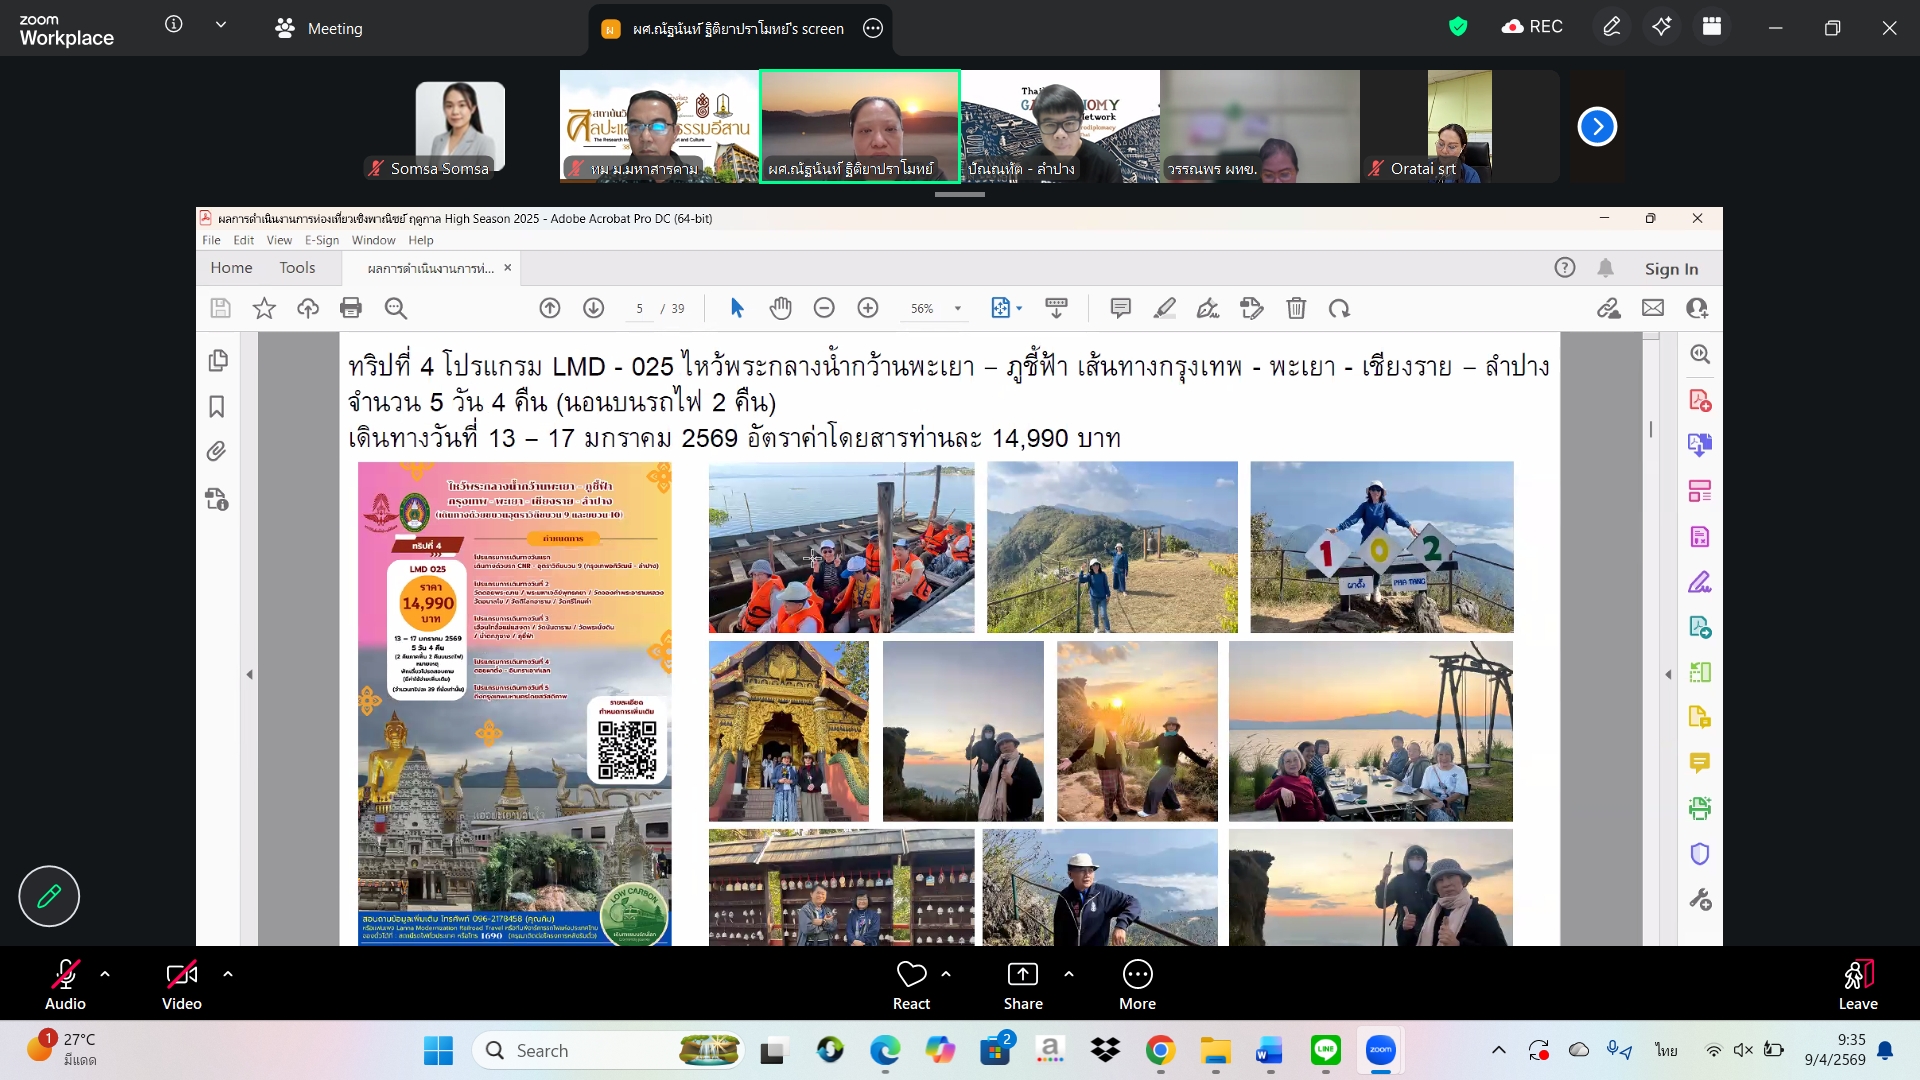The height and width of the screenshot is (1080, 1920).
Task: Open the Zoom encryption shield icon
Action: coord(1458,27)
